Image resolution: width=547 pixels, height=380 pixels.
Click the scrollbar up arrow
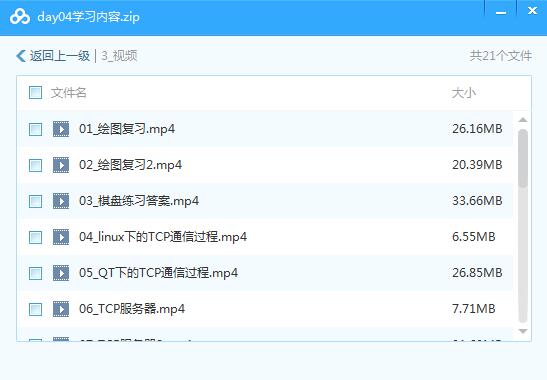tap(523, 120)
